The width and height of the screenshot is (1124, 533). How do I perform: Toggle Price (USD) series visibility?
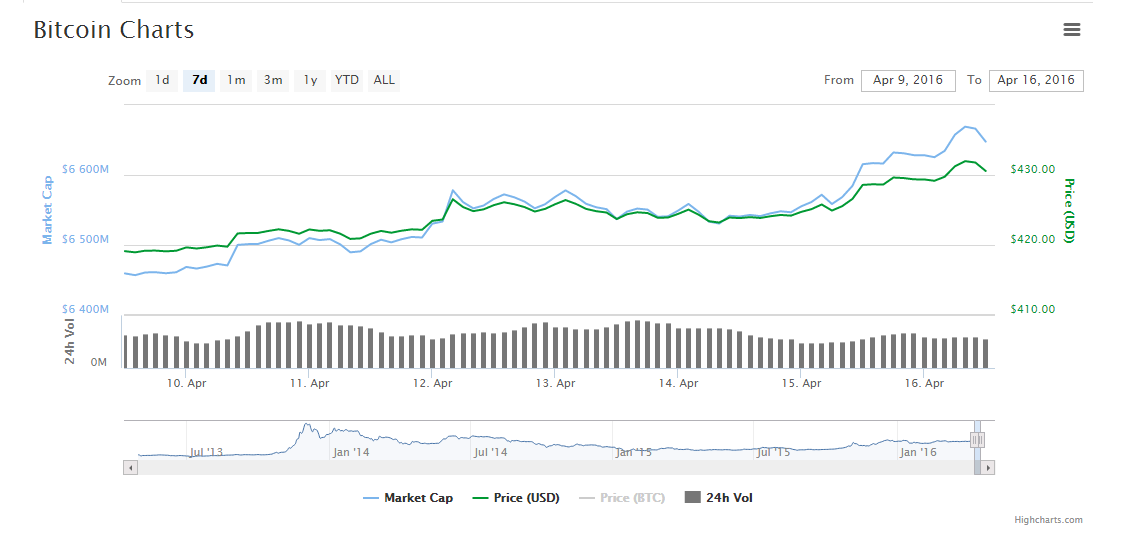[x=516, y=498]
